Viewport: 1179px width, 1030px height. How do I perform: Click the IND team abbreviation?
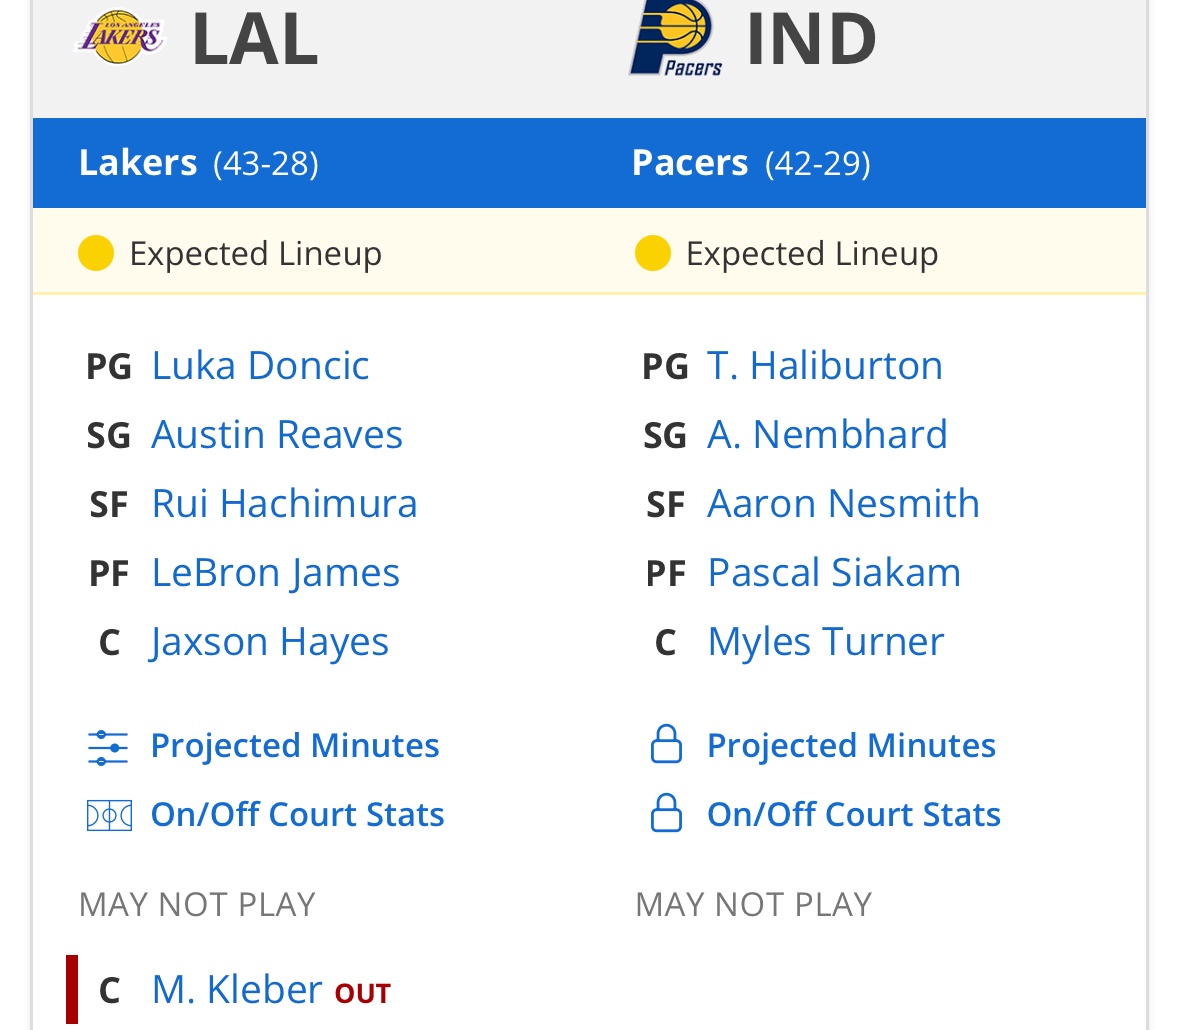(x=811, y=40)
